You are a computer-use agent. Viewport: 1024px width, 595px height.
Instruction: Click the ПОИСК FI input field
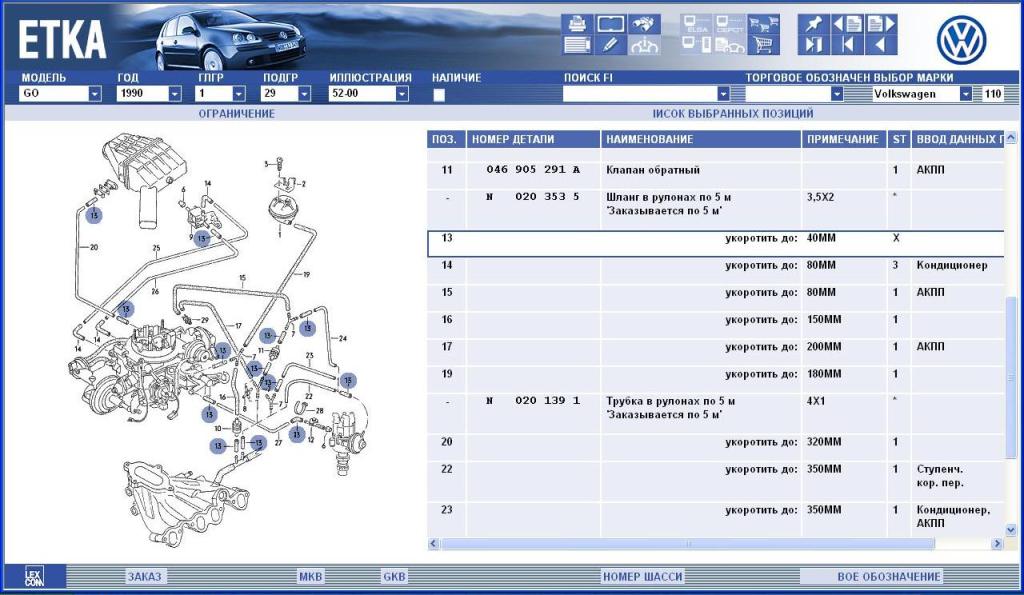pos(639,94)
